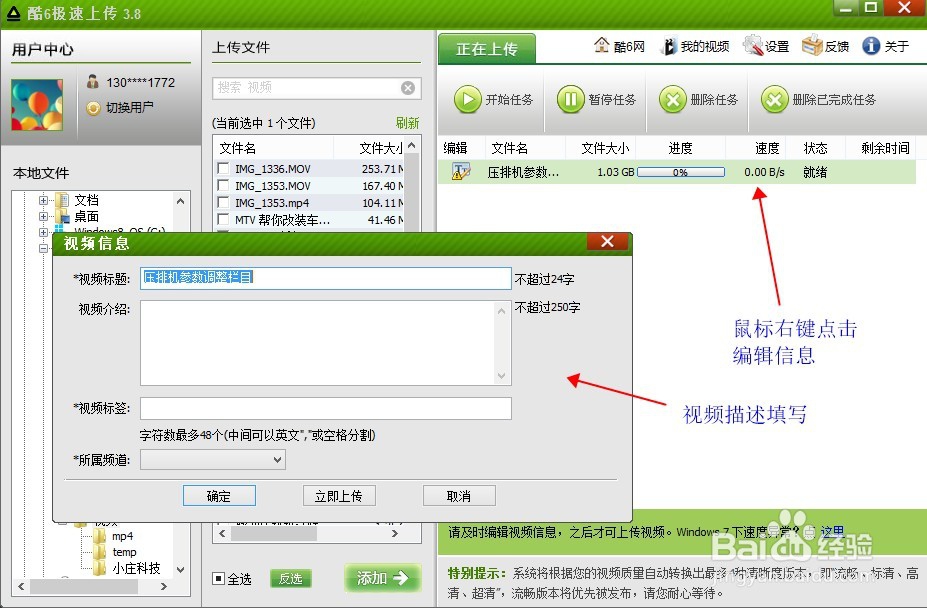927x608 pixels.
Task: Click left arrow of file list horizontal scrollbar
Action: coord(222,533)
